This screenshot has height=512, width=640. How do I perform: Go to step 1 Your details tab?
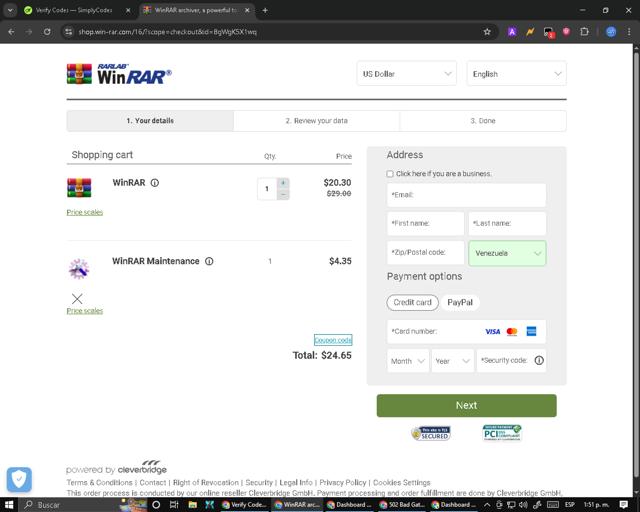pos(150,121)
